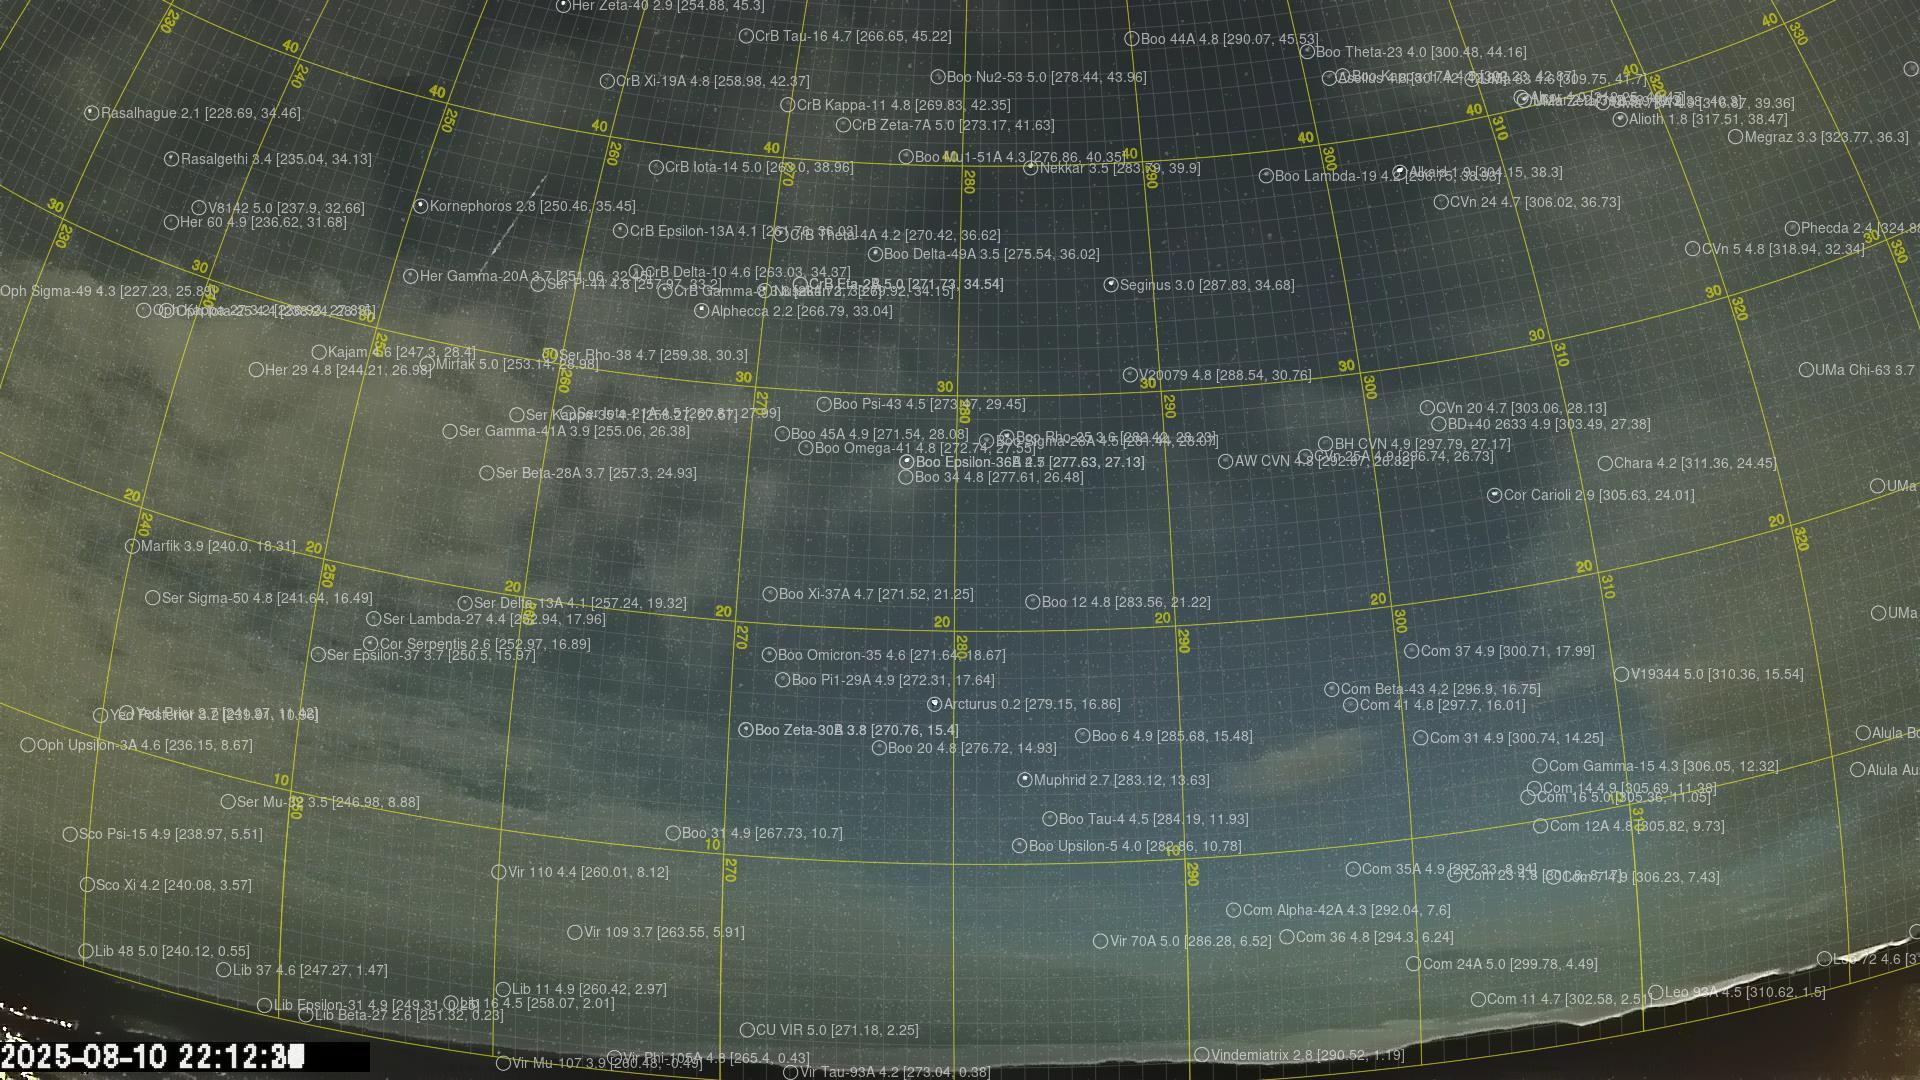Screen dimensions: 1920x1080
Task: Click the Boo Delta-49A marker circle
Action: [x=875, y=254]
